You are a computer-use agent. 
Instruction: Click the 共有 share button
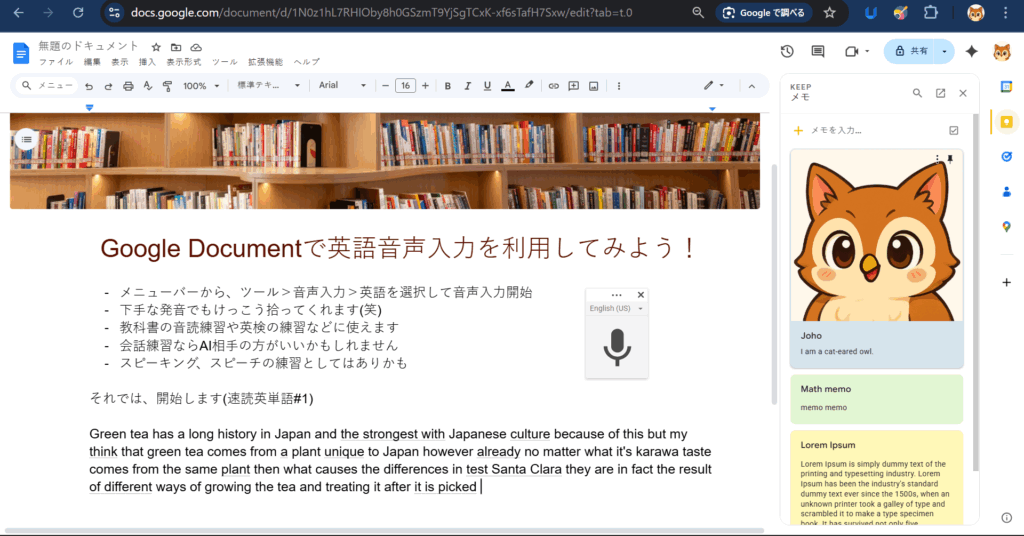tap(910, 52)
